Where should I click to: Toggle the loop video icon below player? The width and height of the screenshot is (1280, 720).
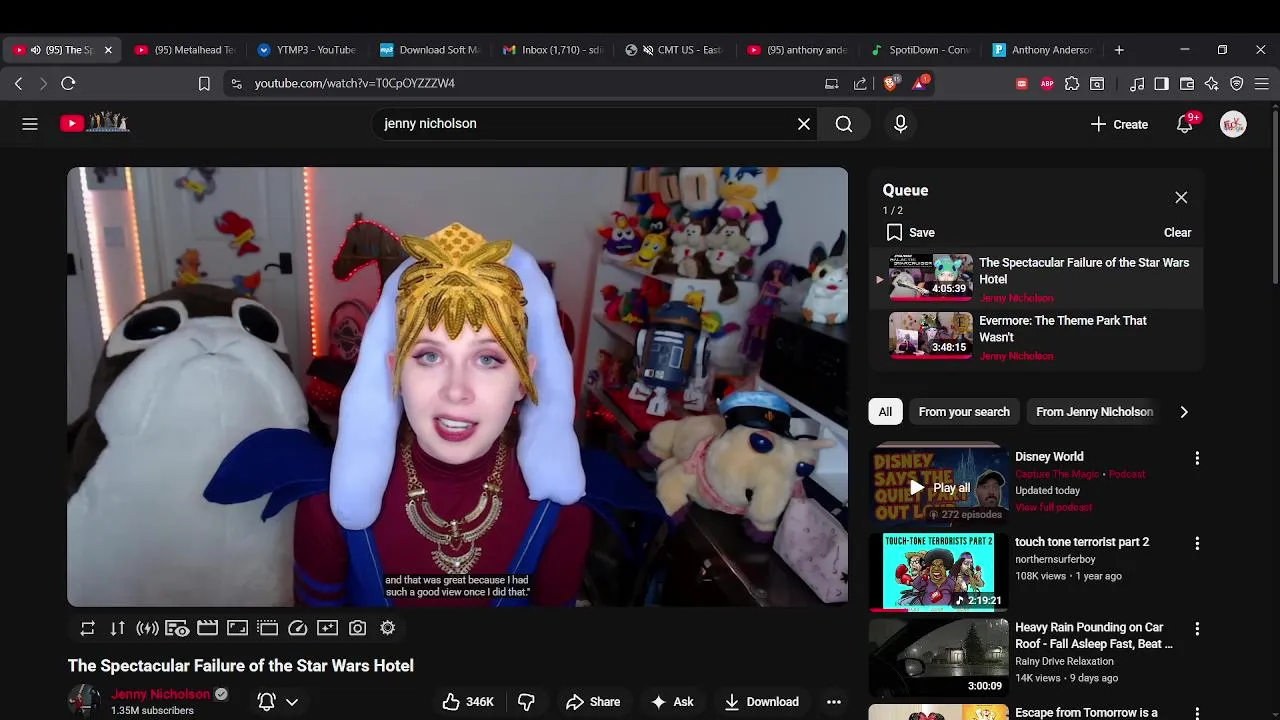[x=88, y=628]
